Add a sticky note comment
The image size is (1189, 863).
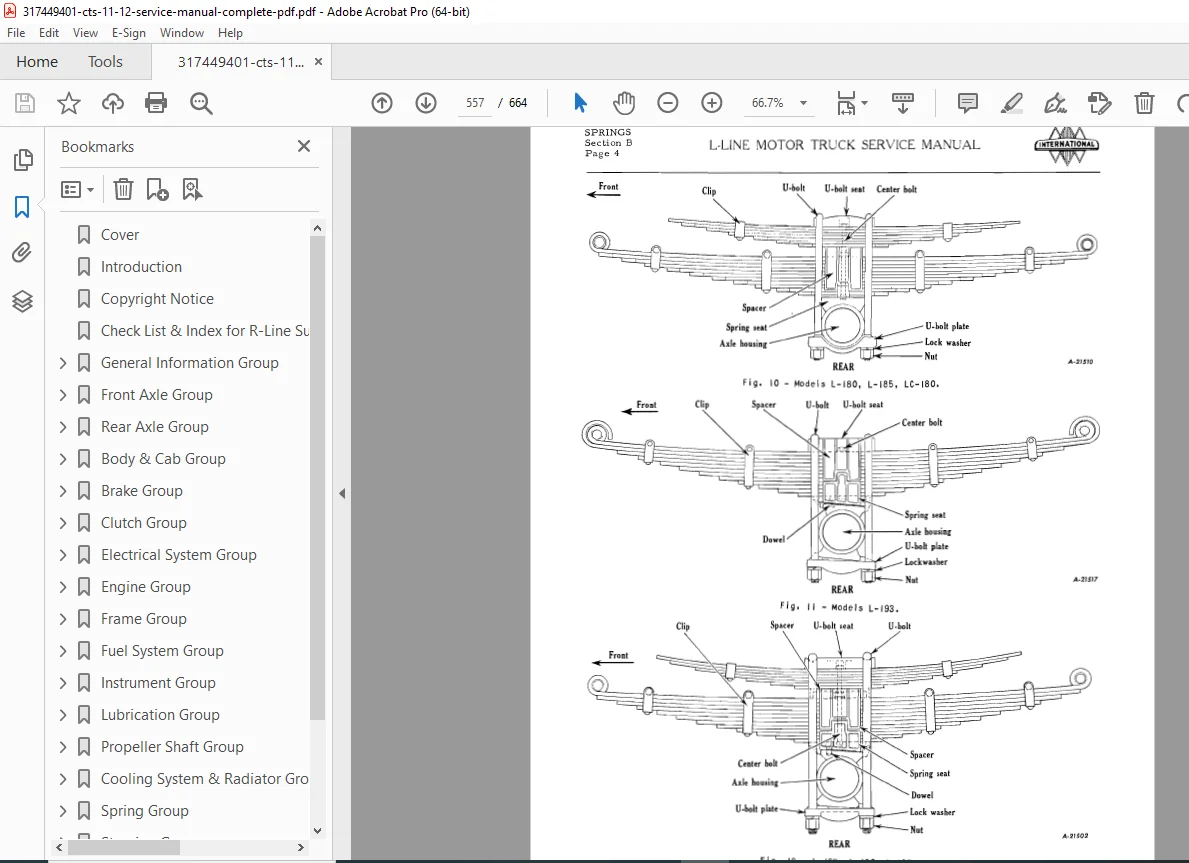tap(968, 102)
